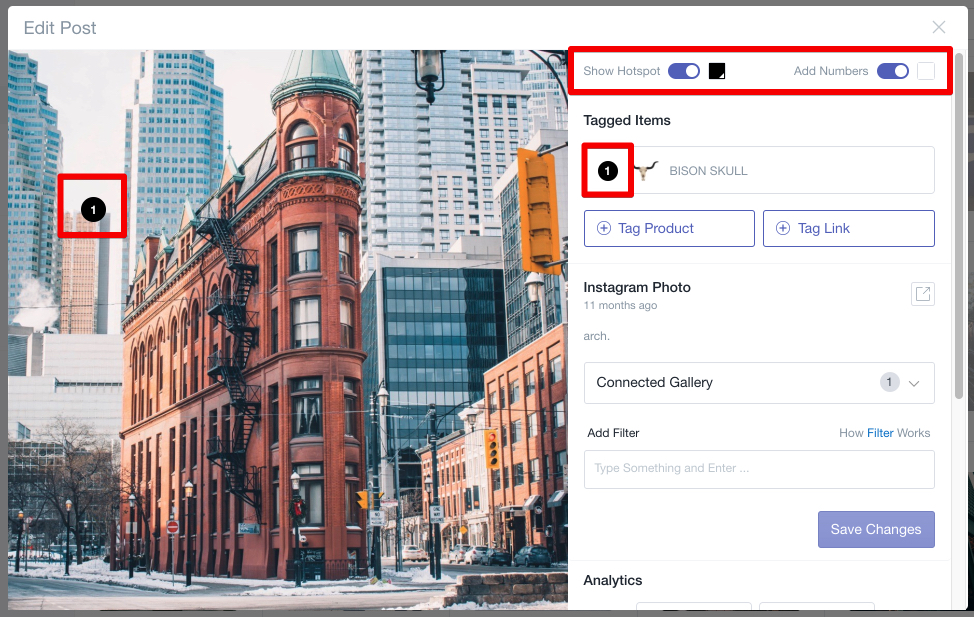This screenshot has height=617, width=974.
Task: Open the white number color swatch
Action: (926, 71)
